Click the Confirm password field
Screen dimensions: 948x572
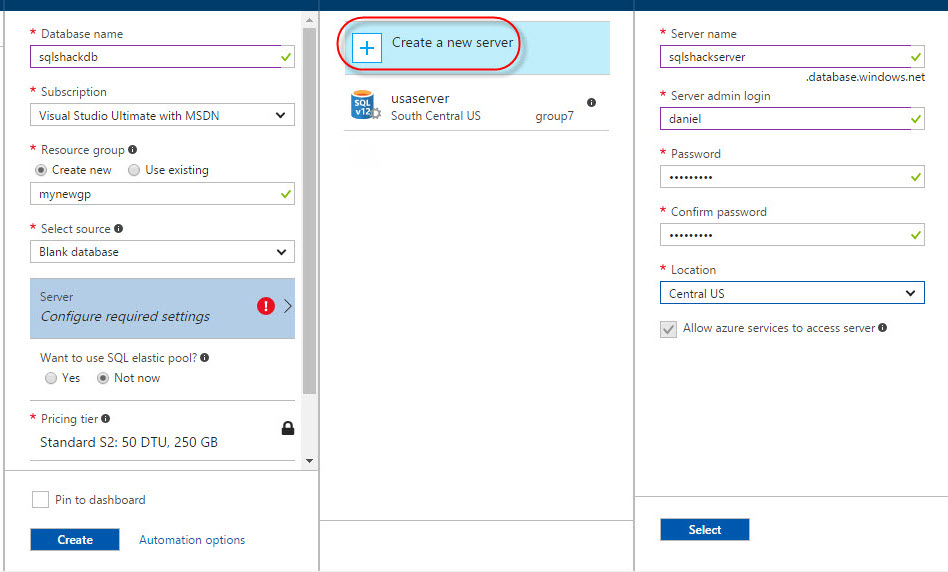point(792,235)
